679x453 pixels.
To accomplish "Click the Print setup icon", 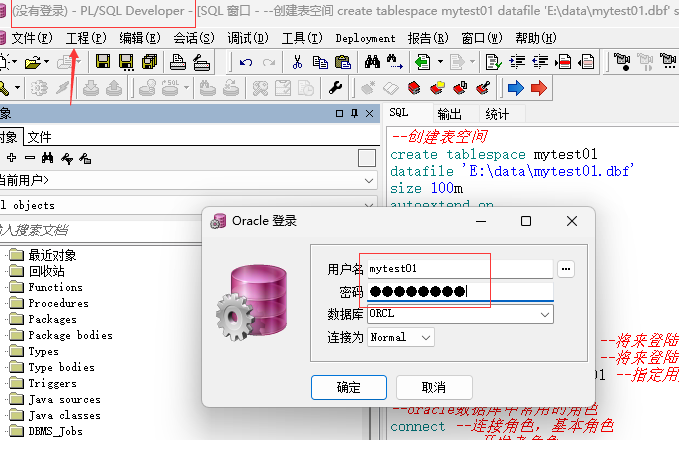I will (x=201, y=62).
